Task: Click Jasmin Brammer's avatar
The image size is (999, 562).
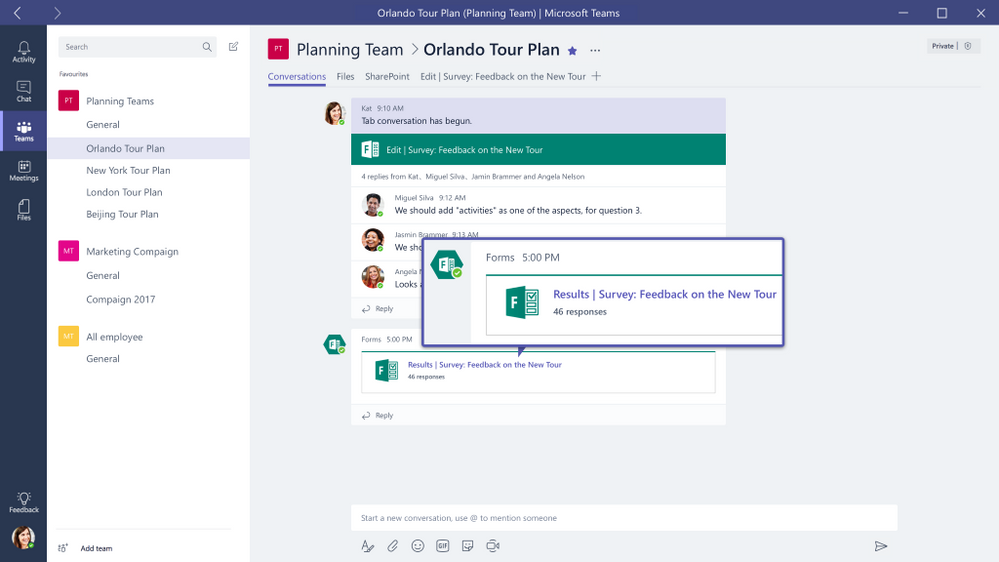Action: tap(373, 240)
